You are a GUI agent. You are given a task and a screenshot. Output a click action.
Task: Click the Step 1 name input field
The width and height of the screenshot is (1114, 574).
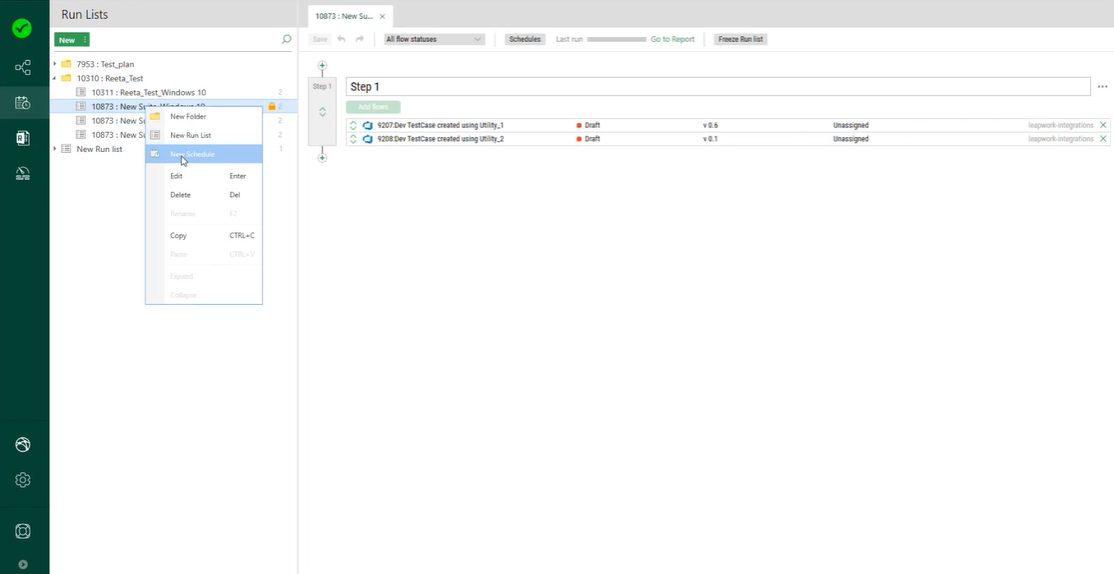pyautogui.click(x=717, y=87)
